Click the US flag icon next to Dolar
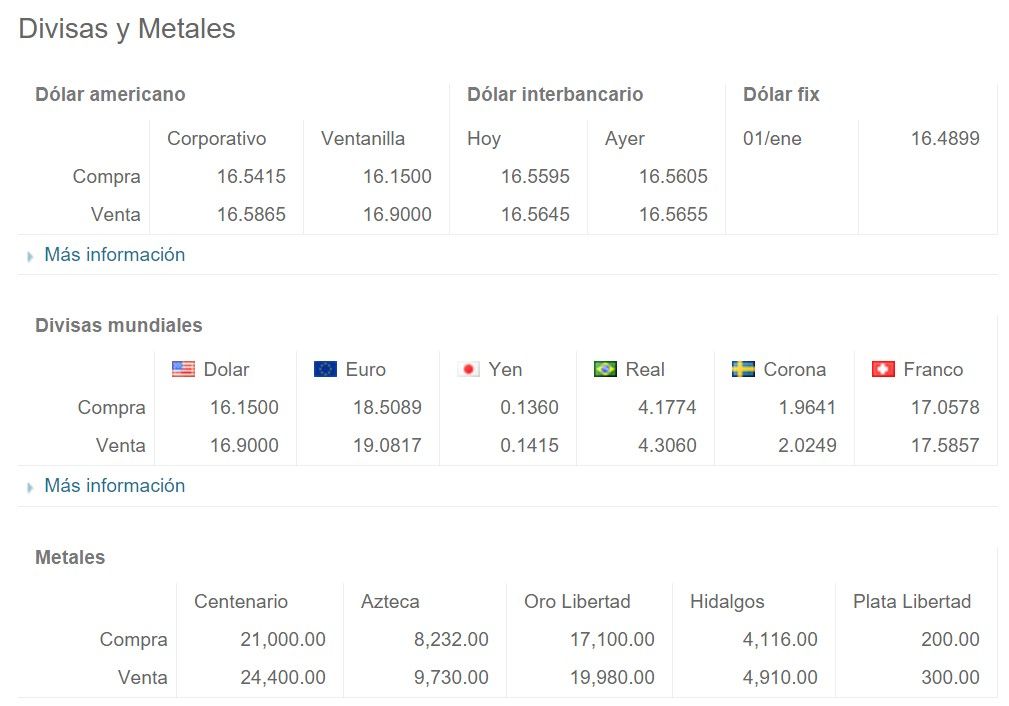1009x706 pixels. tap(183, 369)
